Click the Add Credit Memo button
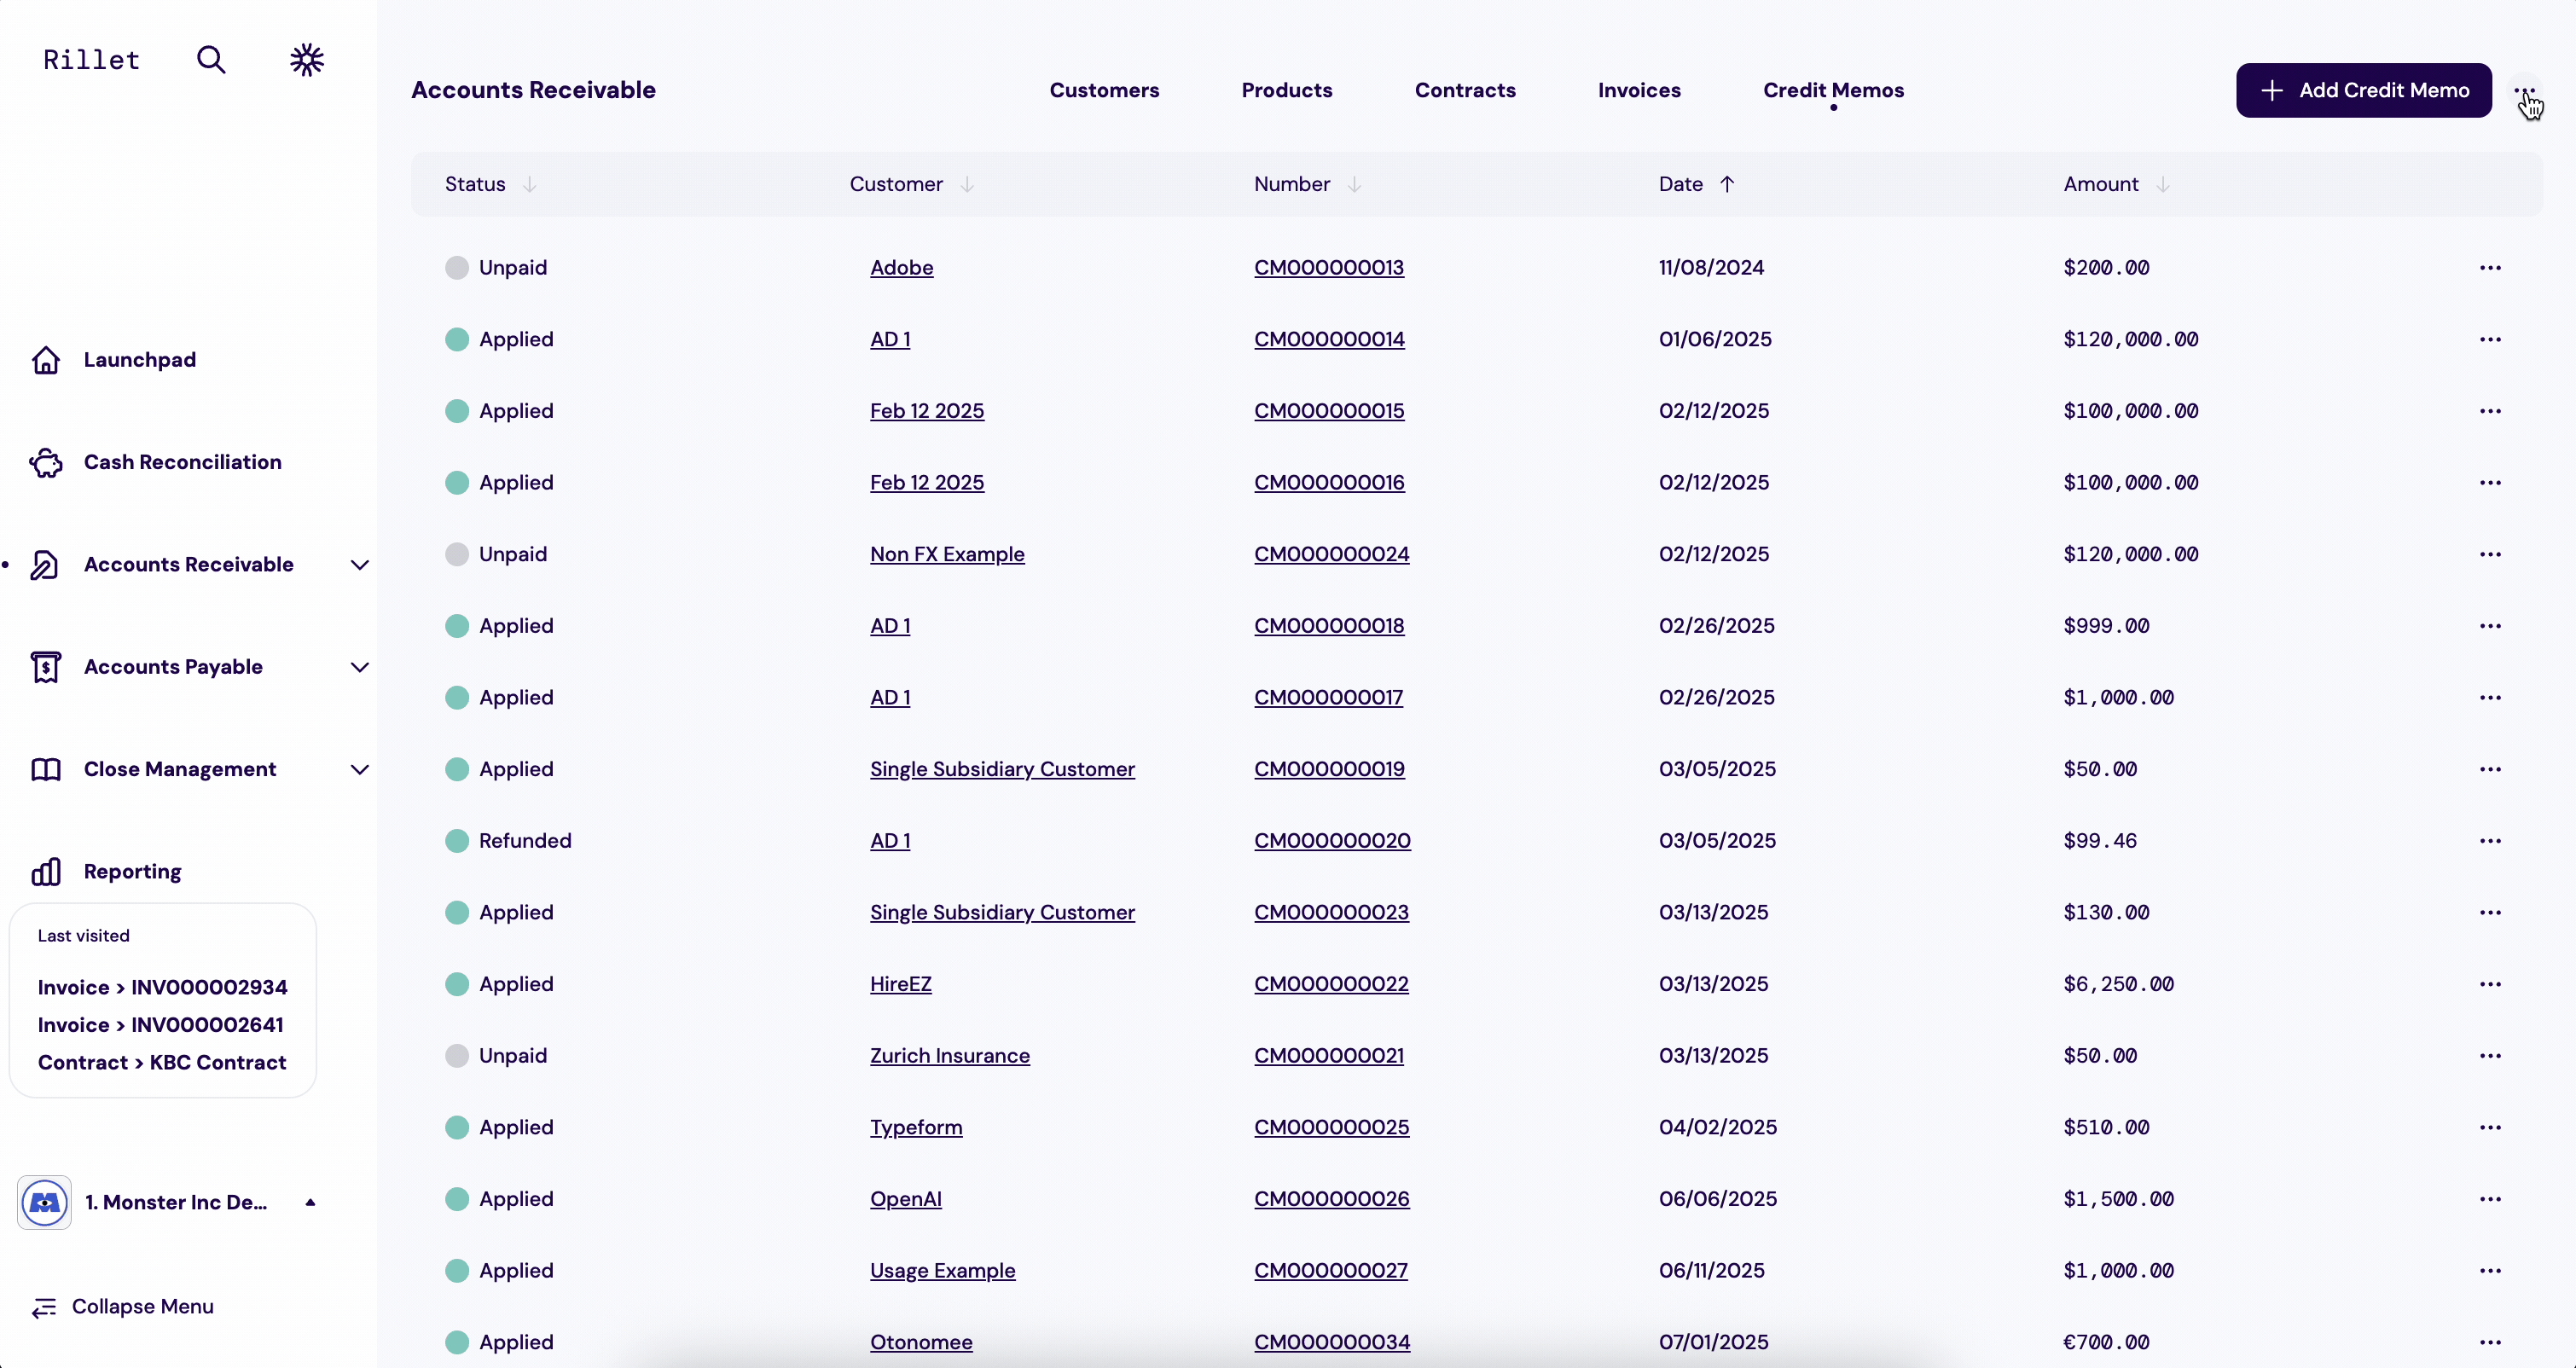Screen dimensions: 2576x1368 2363,90
